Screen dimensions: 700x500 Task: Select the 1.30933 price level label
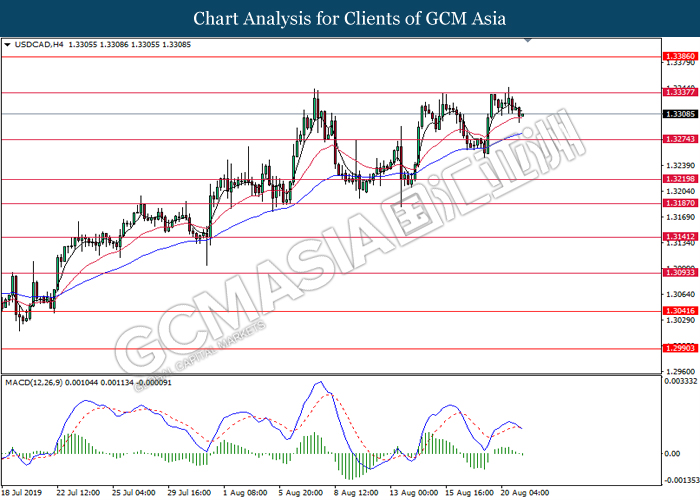pyautogui.click(x=680, y=272)
